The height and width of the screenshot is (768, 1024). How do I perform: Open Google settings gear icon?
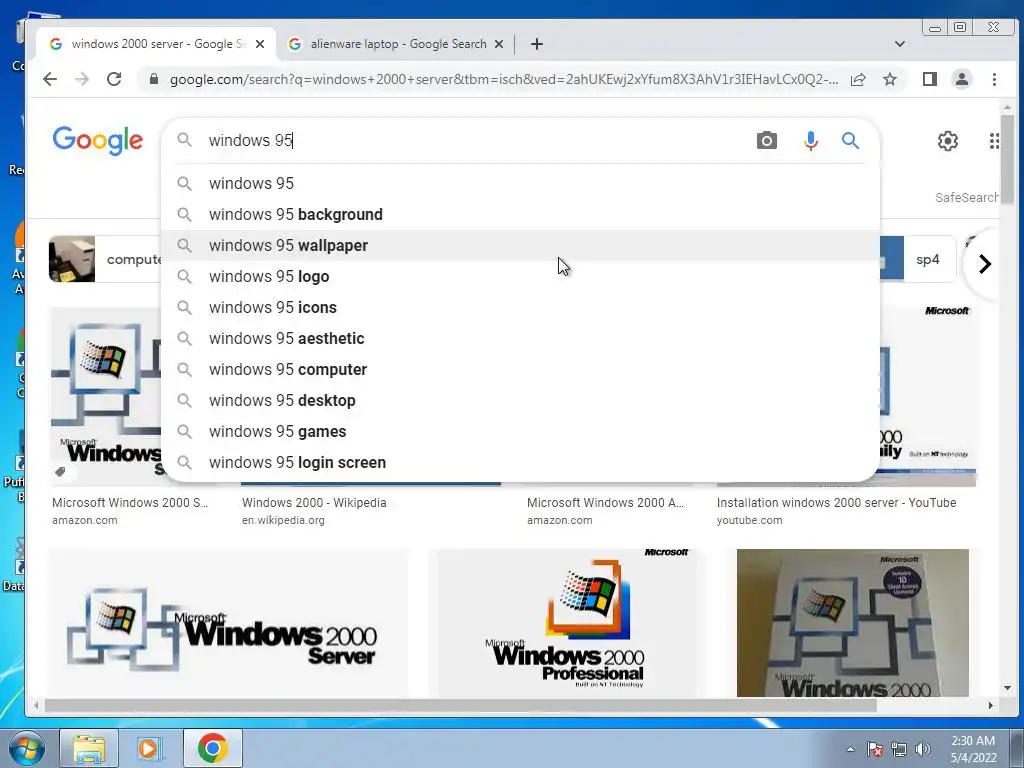948,140
